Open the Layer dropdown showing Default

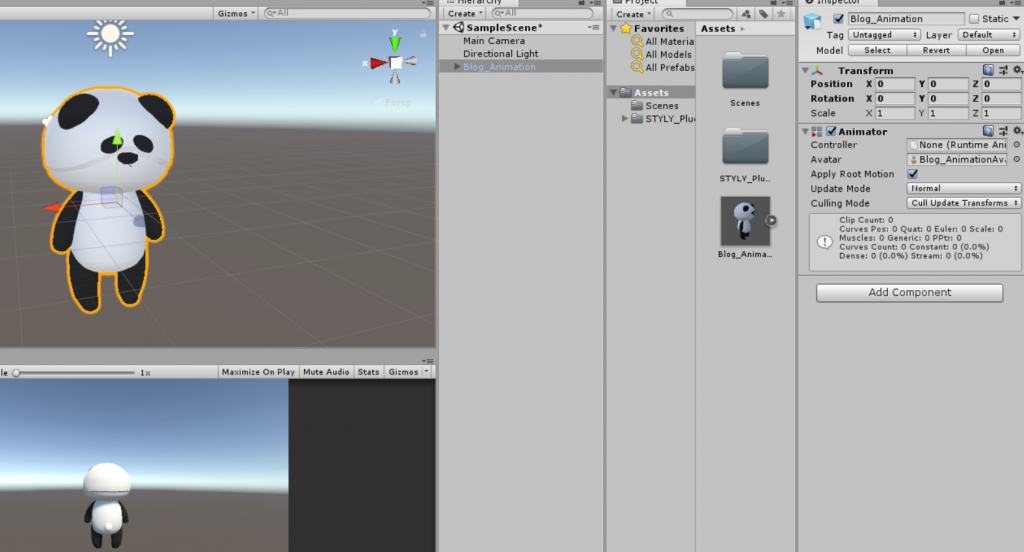point(989,35)
